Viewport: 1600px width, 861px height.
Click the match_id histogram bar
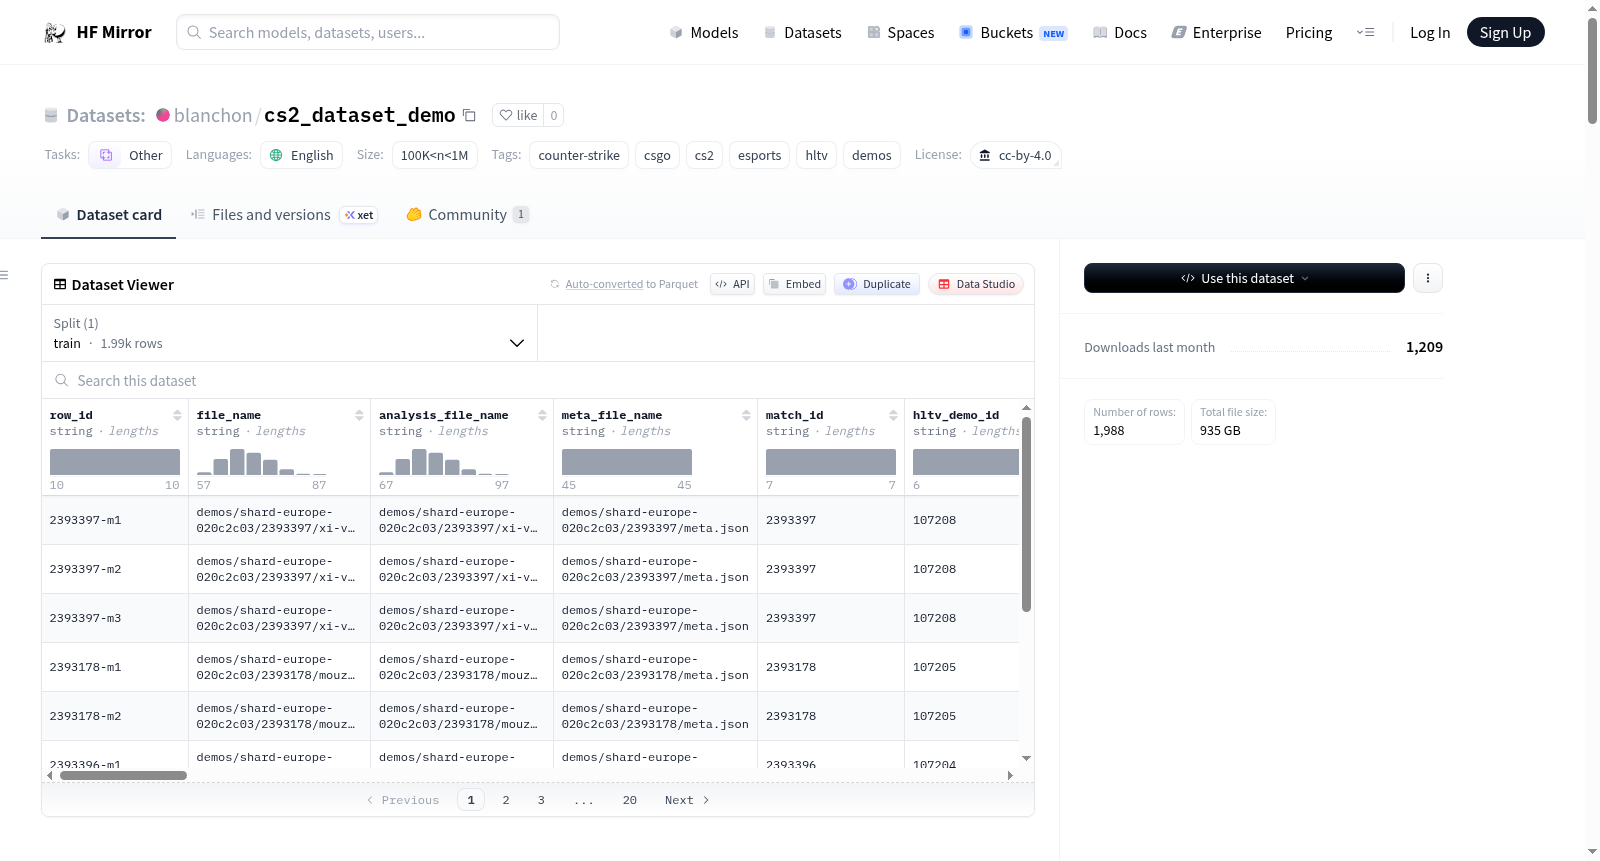[831, 462]
